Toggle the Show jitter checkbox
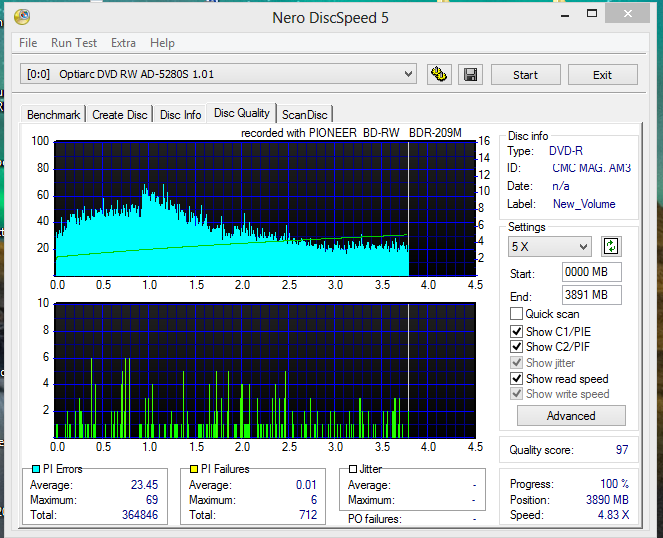 pyautogui.click(x=516, y=362)
